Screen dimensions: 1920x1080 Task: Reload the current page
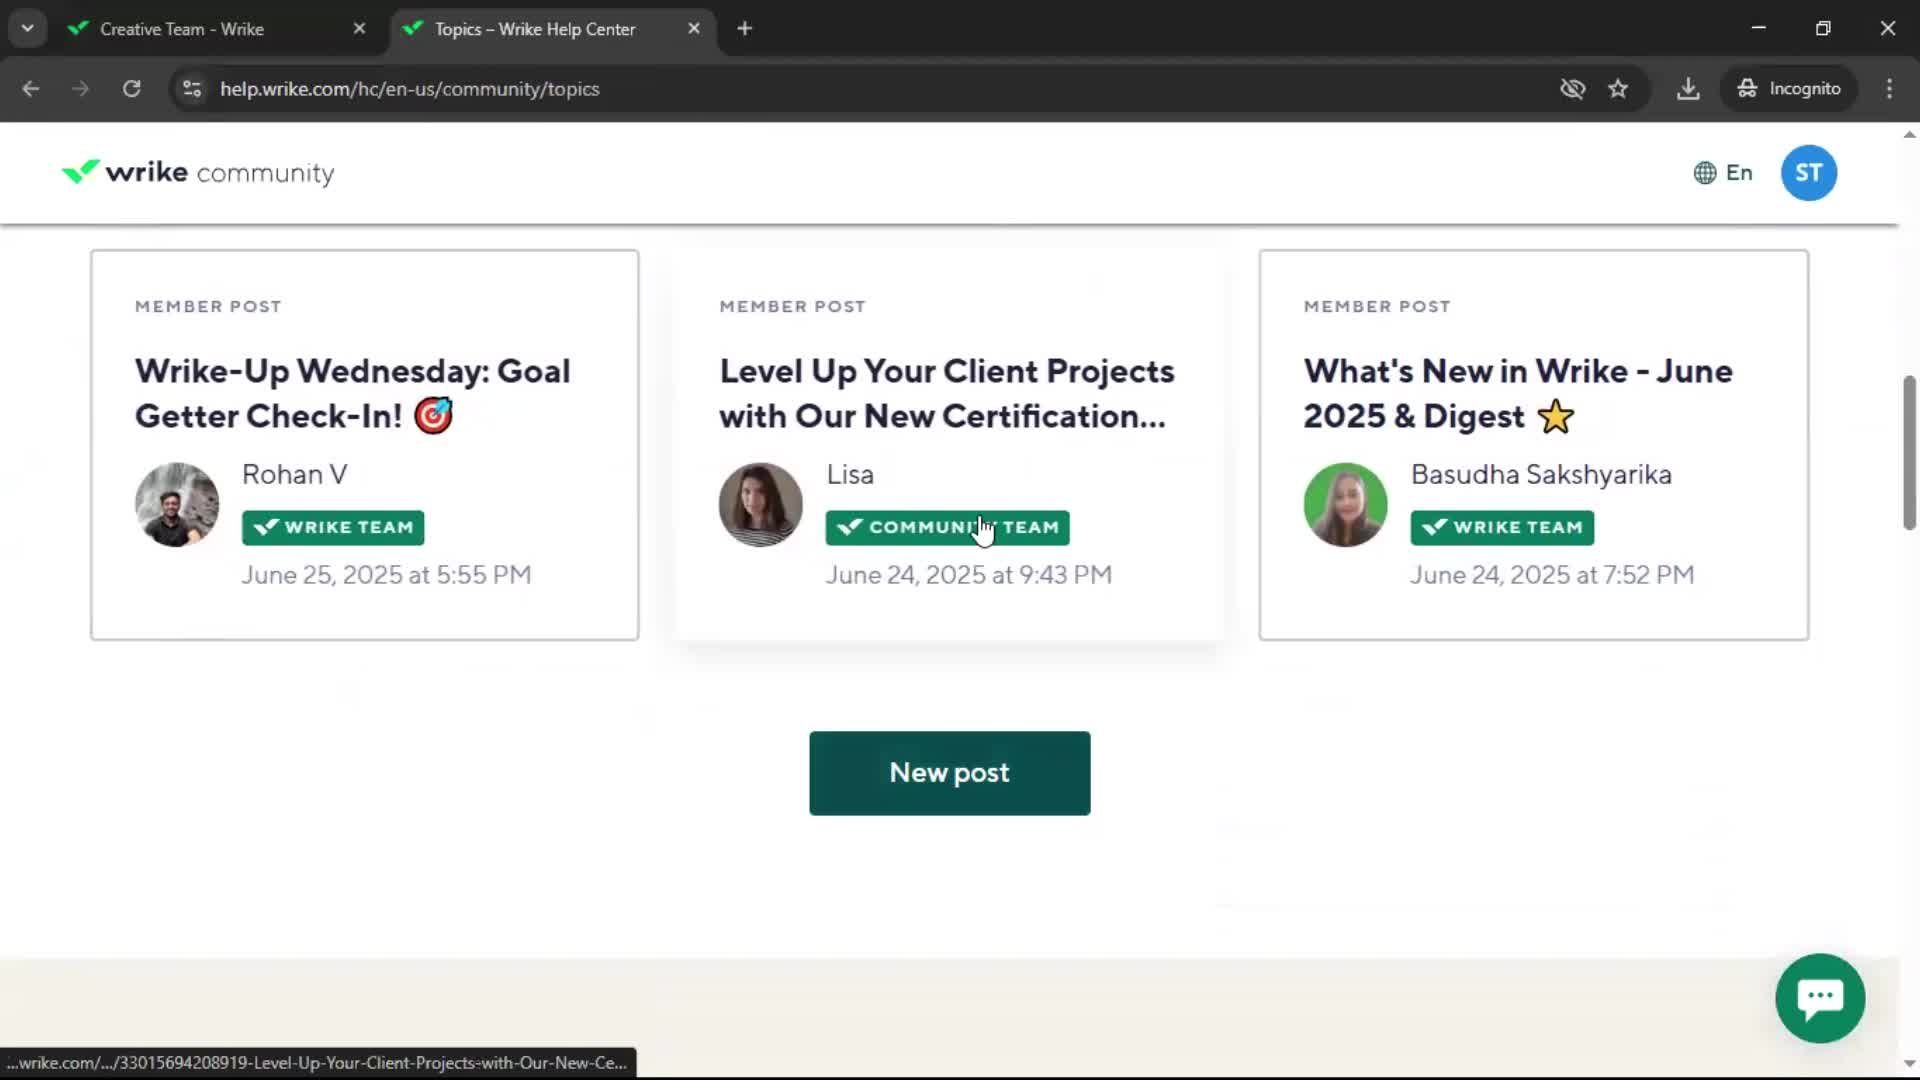pyautogui.click(x=131, y=89)
